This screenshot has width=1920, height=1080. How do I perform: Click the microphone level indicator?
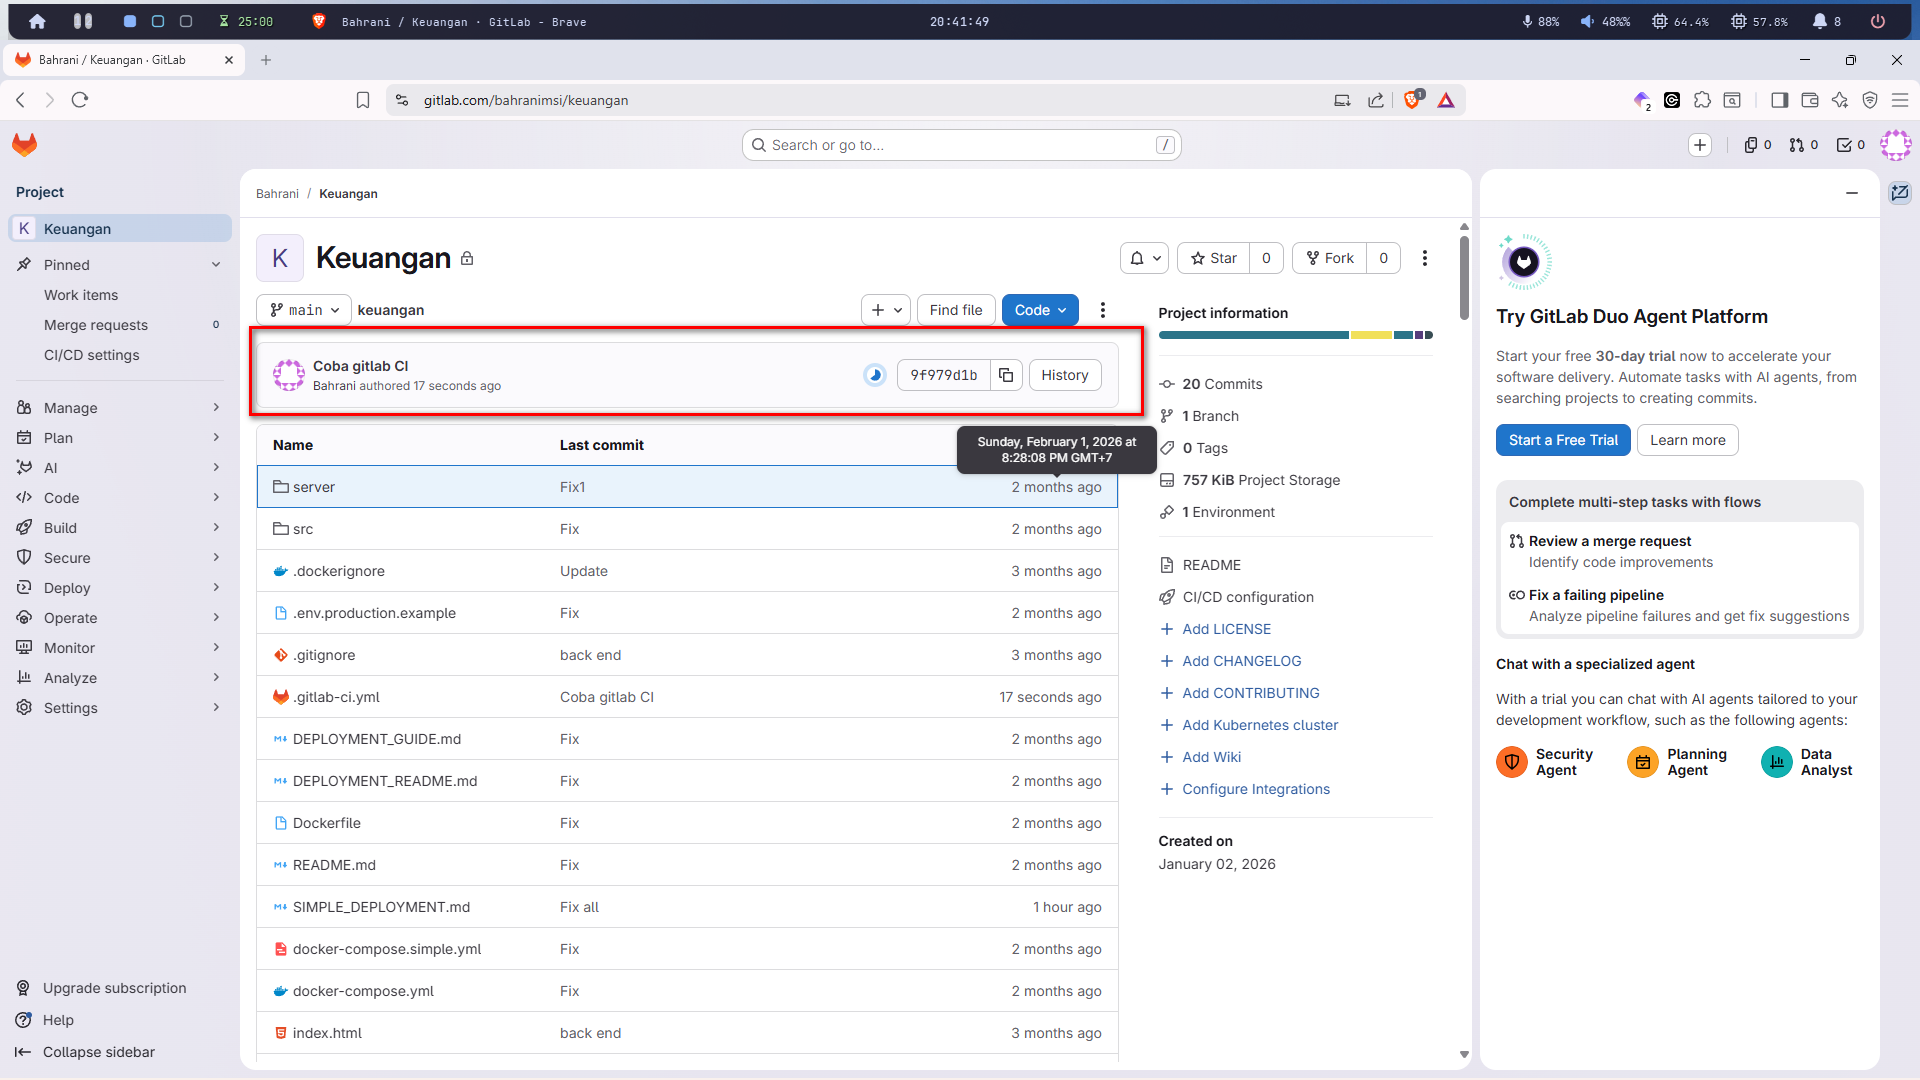(1541, 21)
